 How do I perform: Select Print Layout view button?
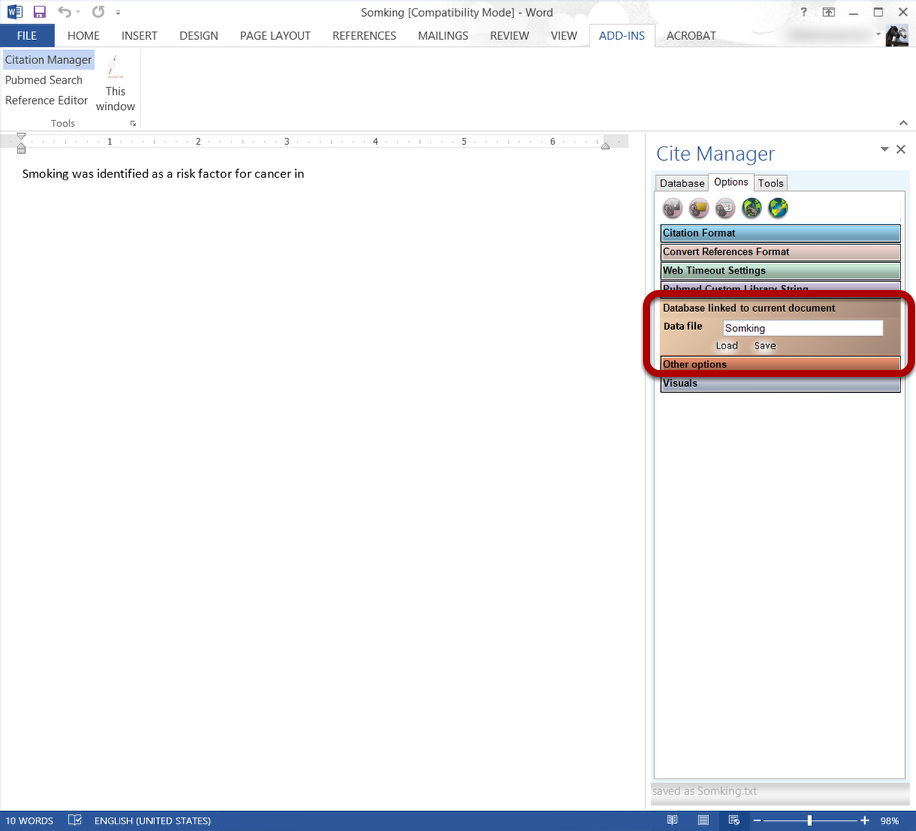tap(703, 821)
